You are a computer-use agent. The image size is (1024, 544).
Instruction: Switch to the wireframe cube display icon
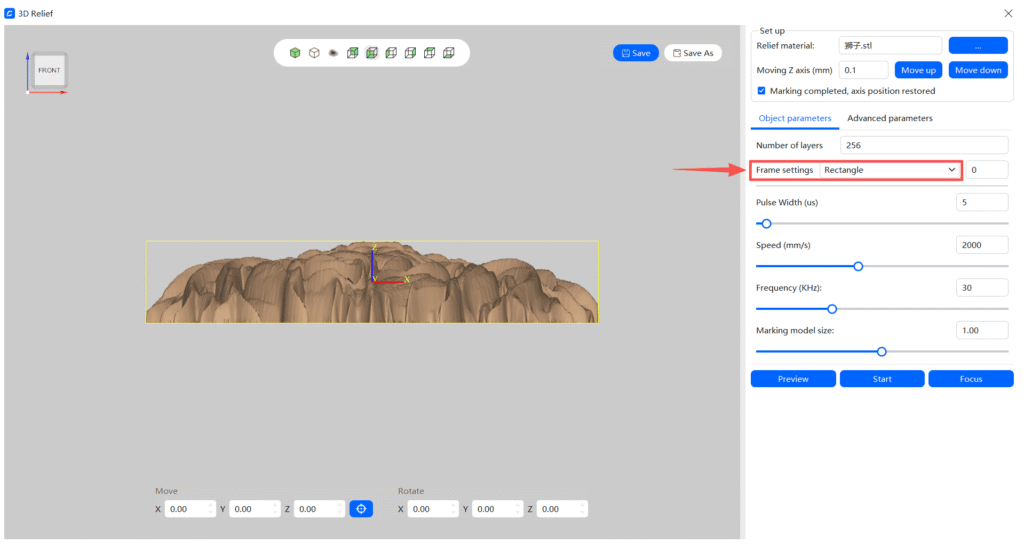(x=314, y=53)
